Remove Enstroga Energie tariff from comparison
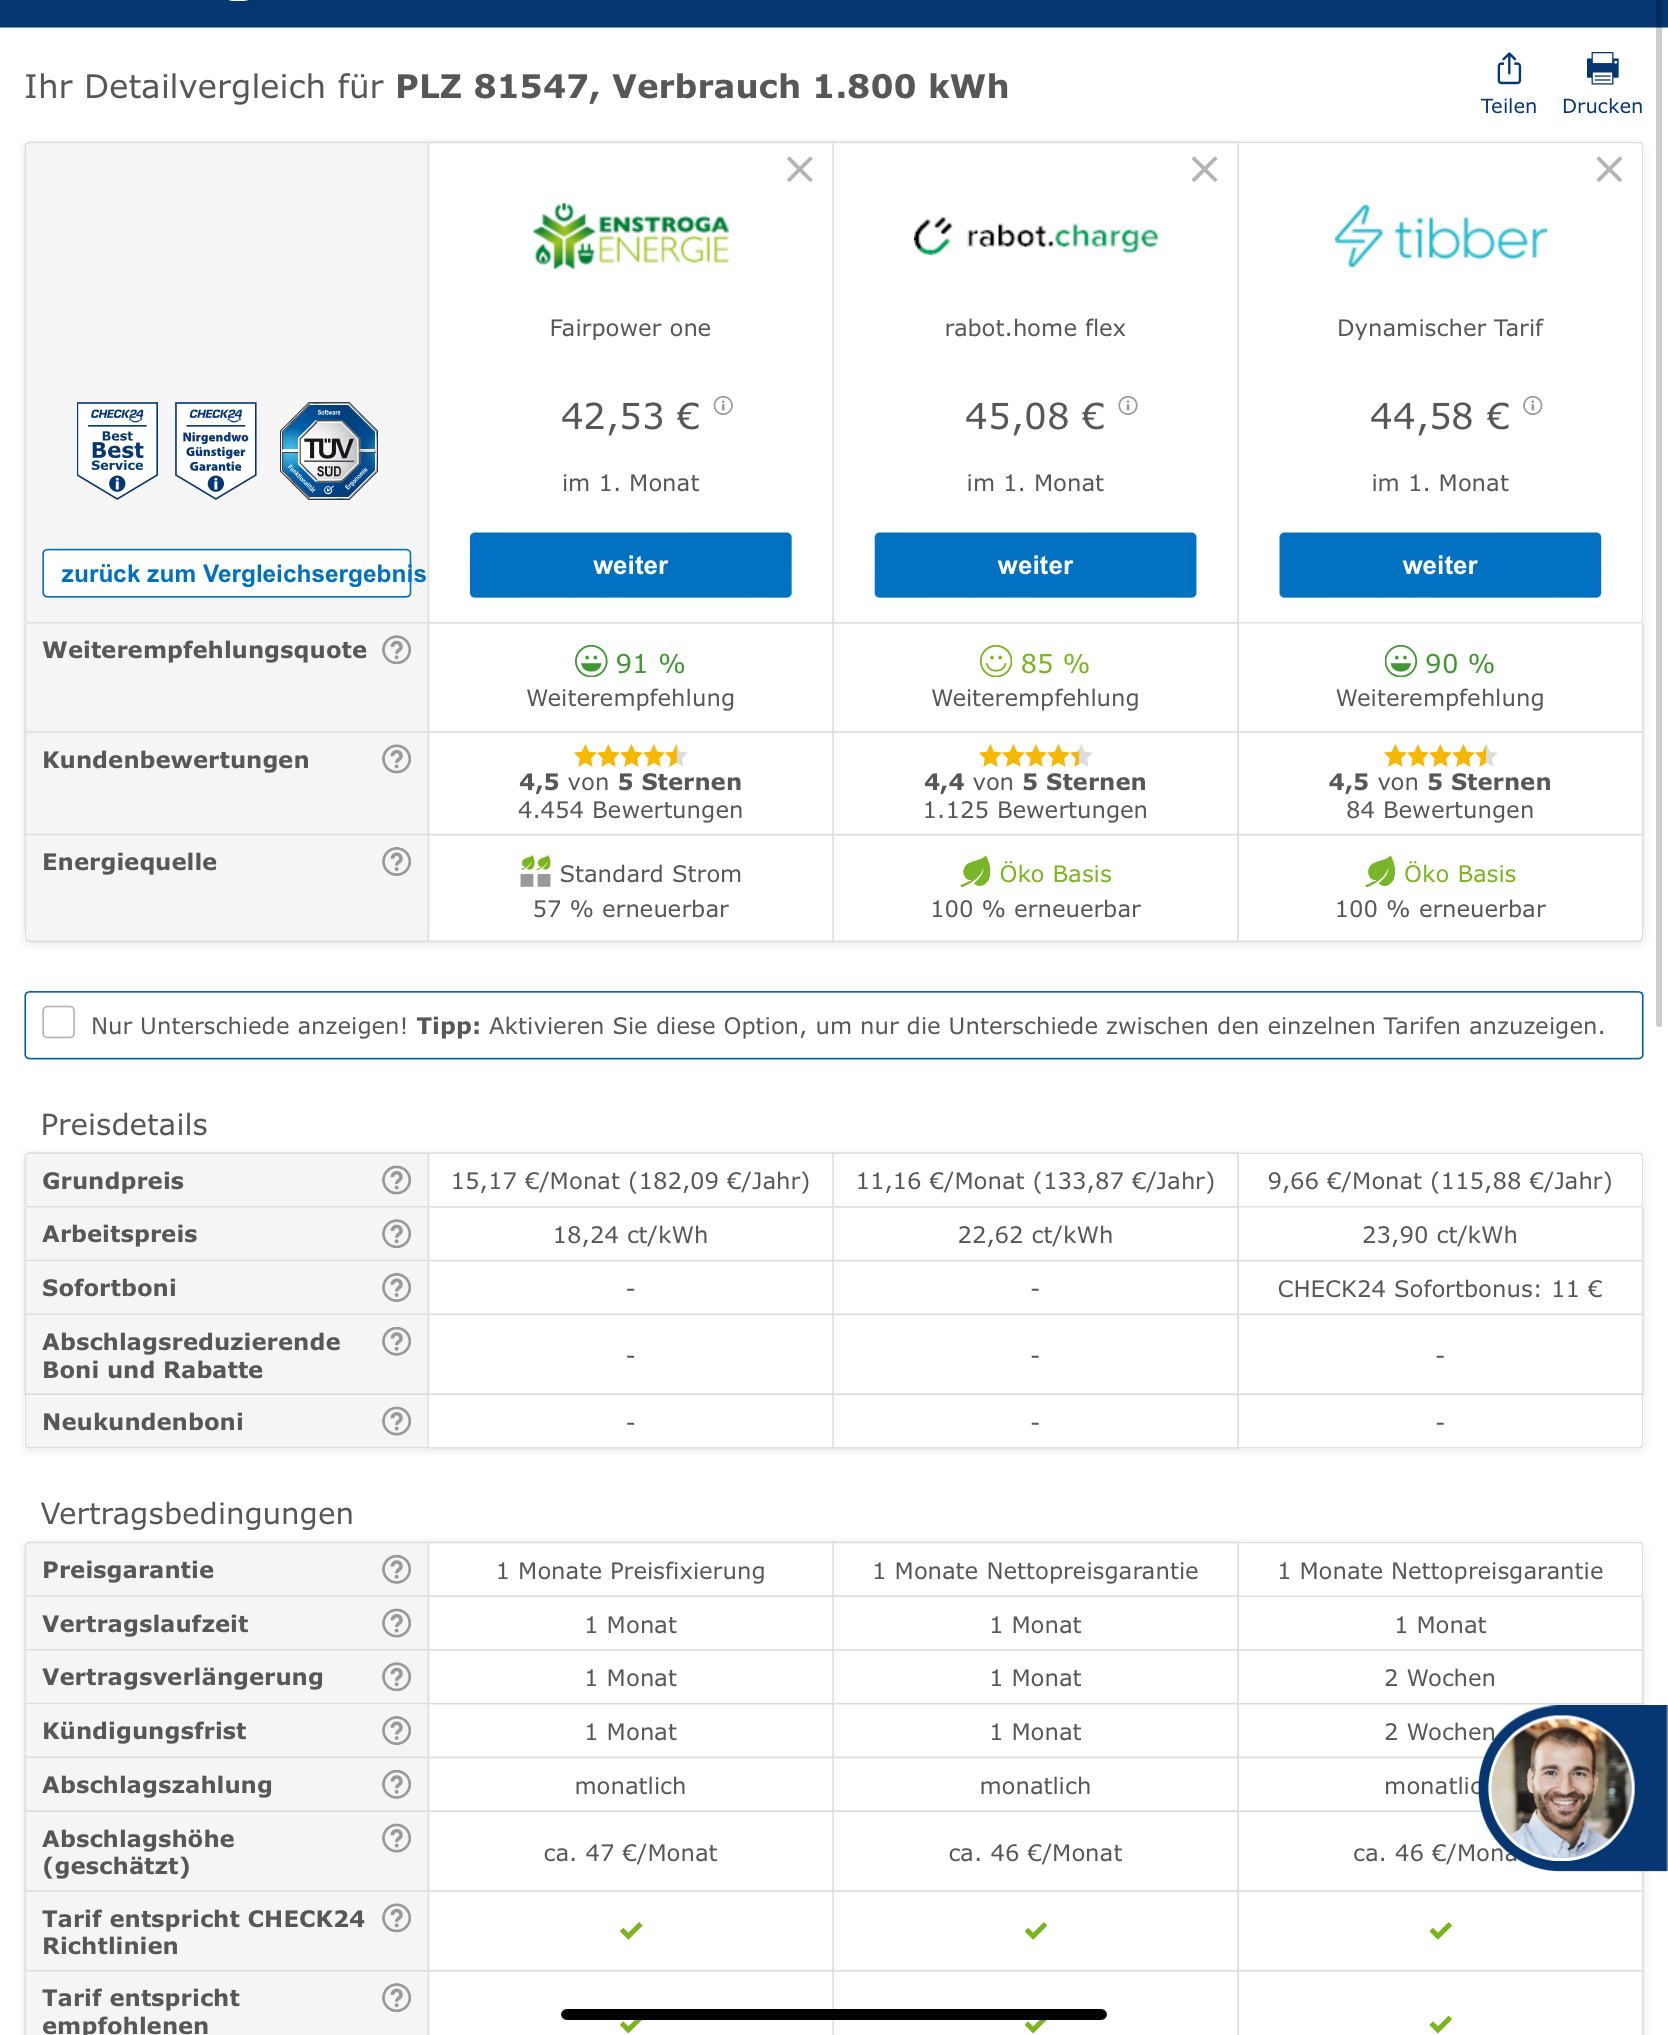The height and width of the screenshot is (2035, 1668). [800, 170]
